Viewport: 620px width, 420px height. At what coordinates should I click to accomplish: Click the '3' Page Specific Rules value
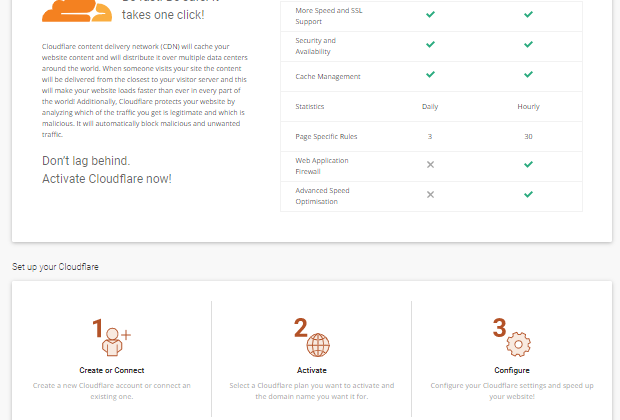point(430,136)
